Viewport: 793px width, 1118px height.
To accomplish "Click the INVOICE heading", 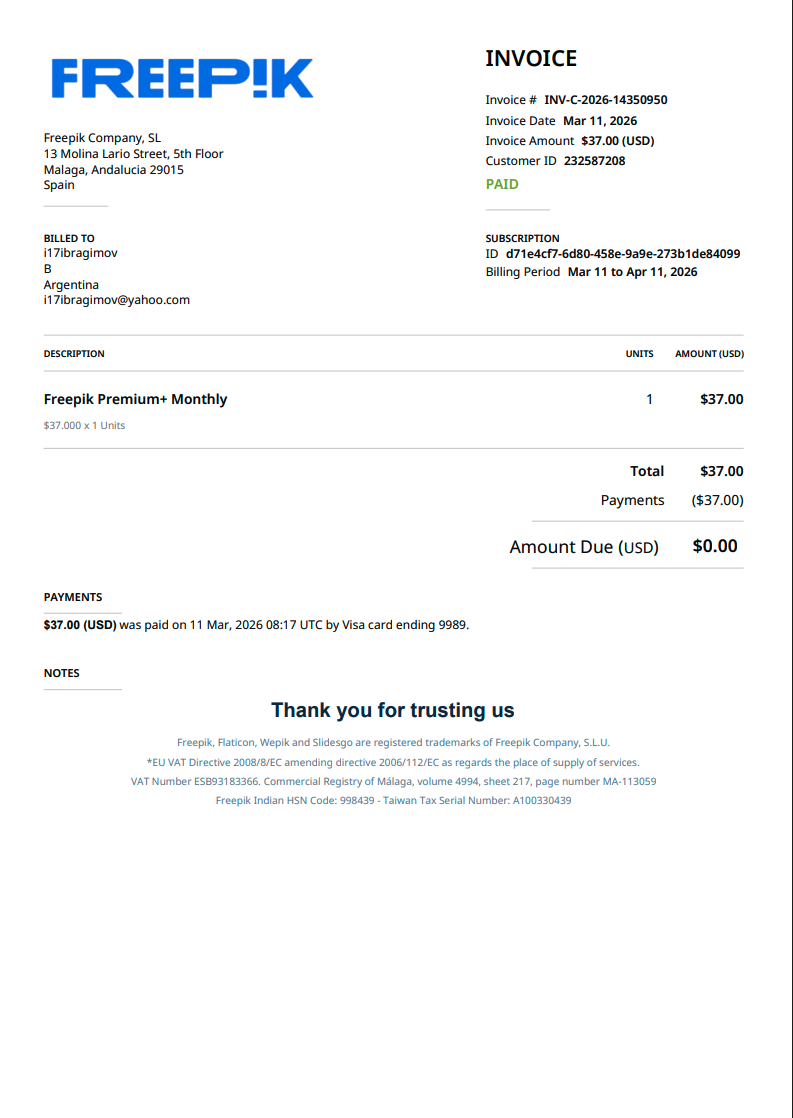I will click(531, 58).
